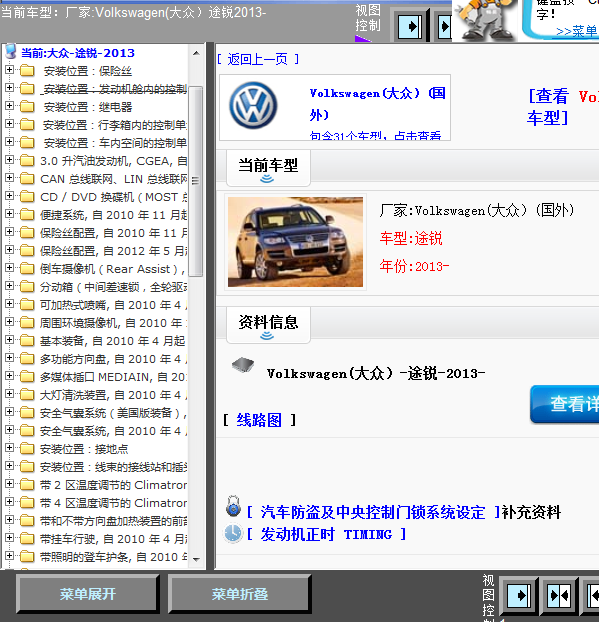Screen dimensions: 599x622
Task: Open Volkswagen(大众)(国外) brand link
Action: coord(377,104)
